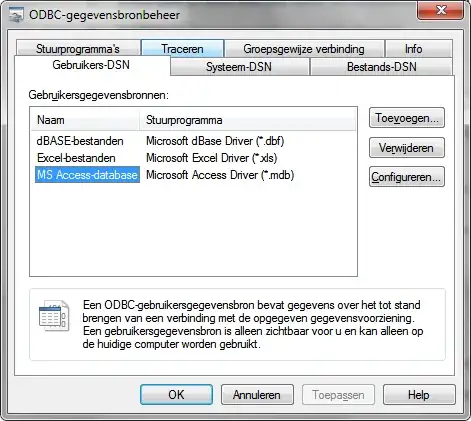Close the ODBC-gegevensbronbeheer window
Image resolution: width=471 pixels, height=421 pixels.
tap(441, 11)
